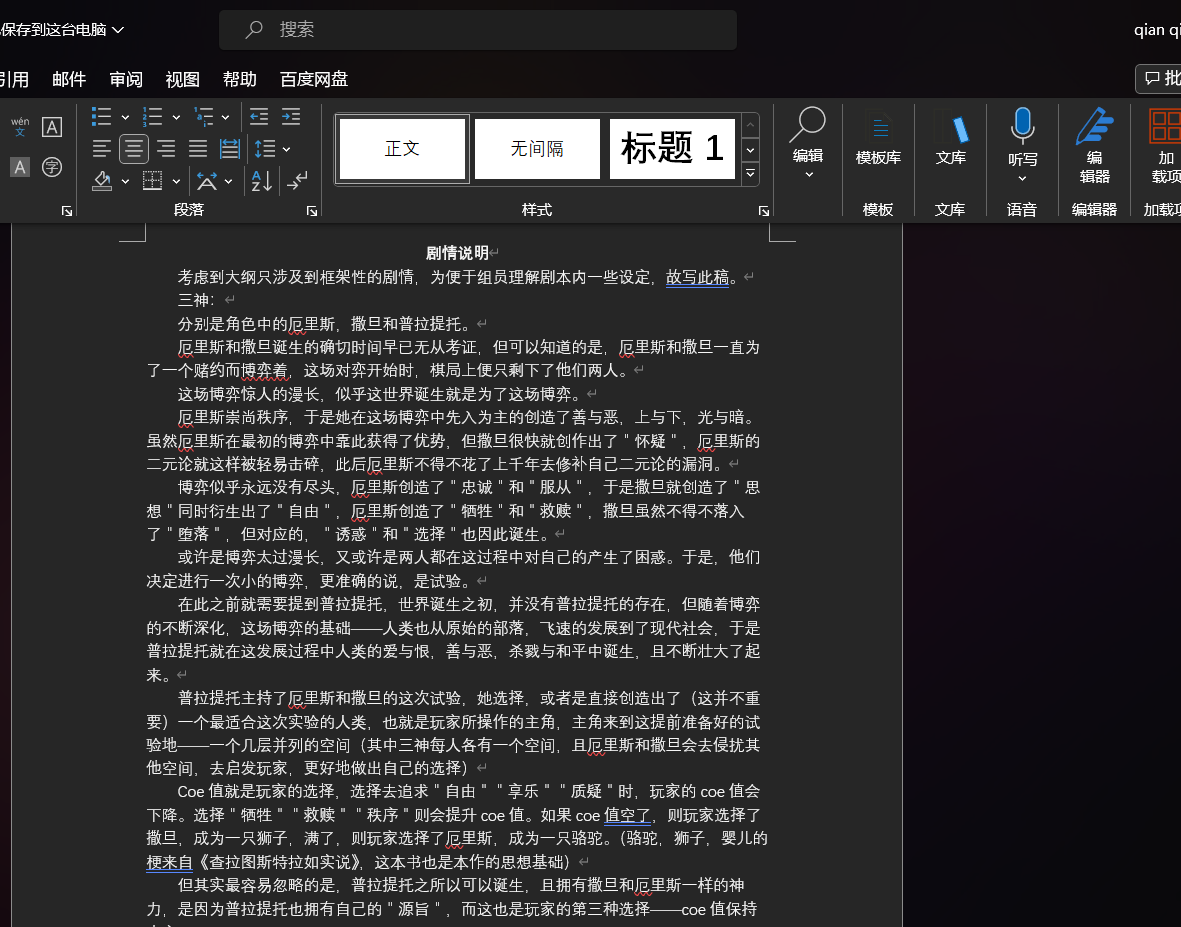Open bullet list dropdown arrow
The image size is (1181, 927).
pyautogui.click(x=125, y=117)
